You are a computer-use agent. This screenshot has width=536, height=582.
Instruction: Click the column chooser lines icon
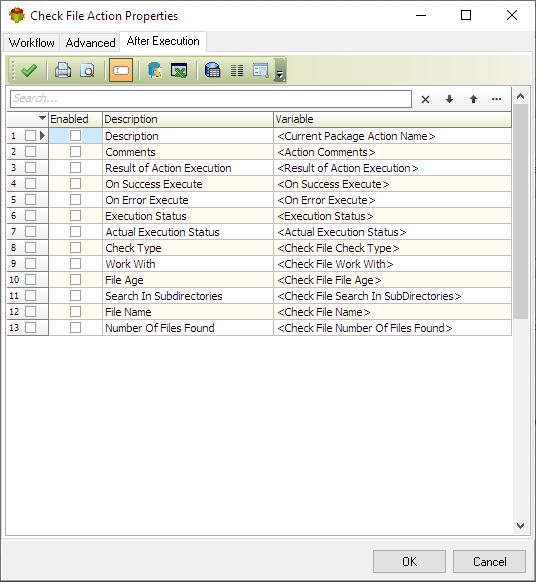pos(237,70)
